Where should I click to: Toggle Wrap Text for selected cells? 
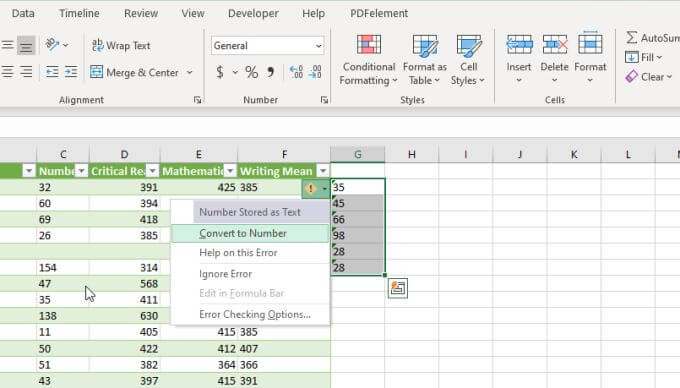(x=121, y=46)
